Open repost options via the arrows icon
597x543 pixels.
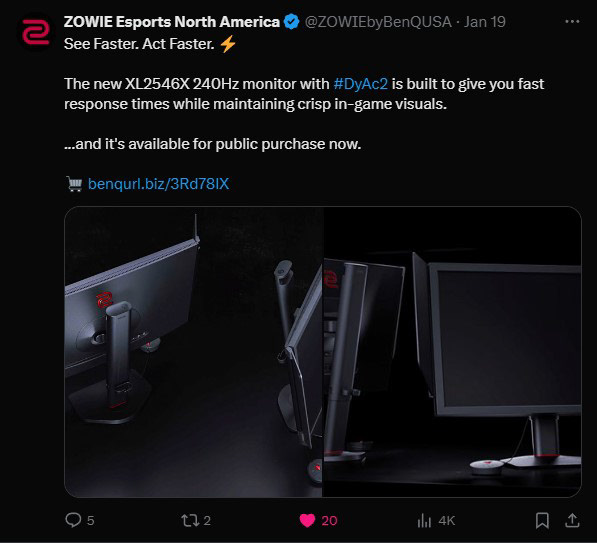(190, 520)
